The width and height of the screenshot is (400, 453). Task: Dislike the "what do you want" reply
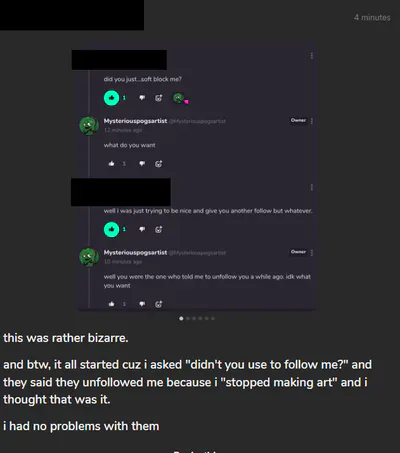(142, 164)
